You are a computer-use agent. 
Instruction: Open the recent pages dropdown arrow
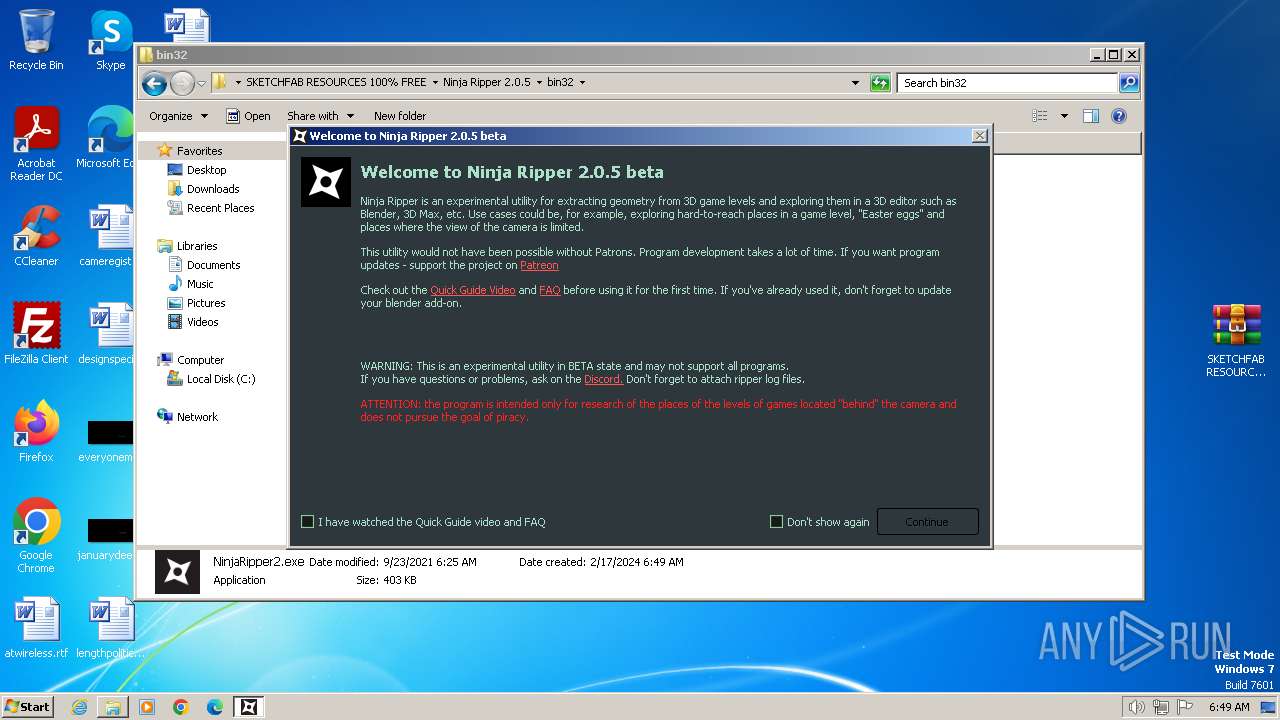click(201, 83)
